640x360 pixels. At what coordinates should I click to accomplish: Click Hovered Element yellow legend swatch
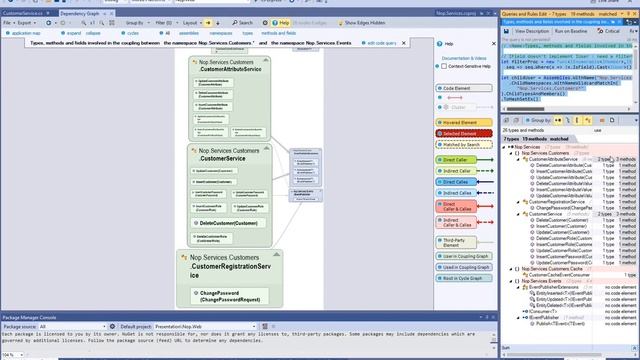point(464,122)
